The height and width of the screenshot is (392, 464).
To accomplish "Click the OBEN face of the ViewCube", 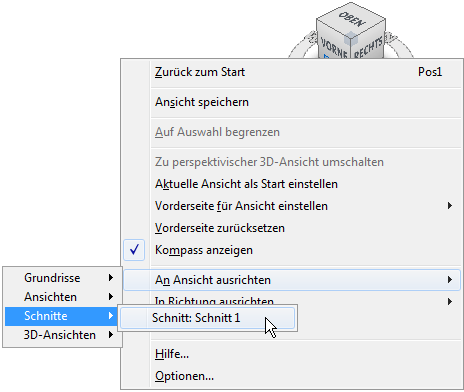I will 351,19.
